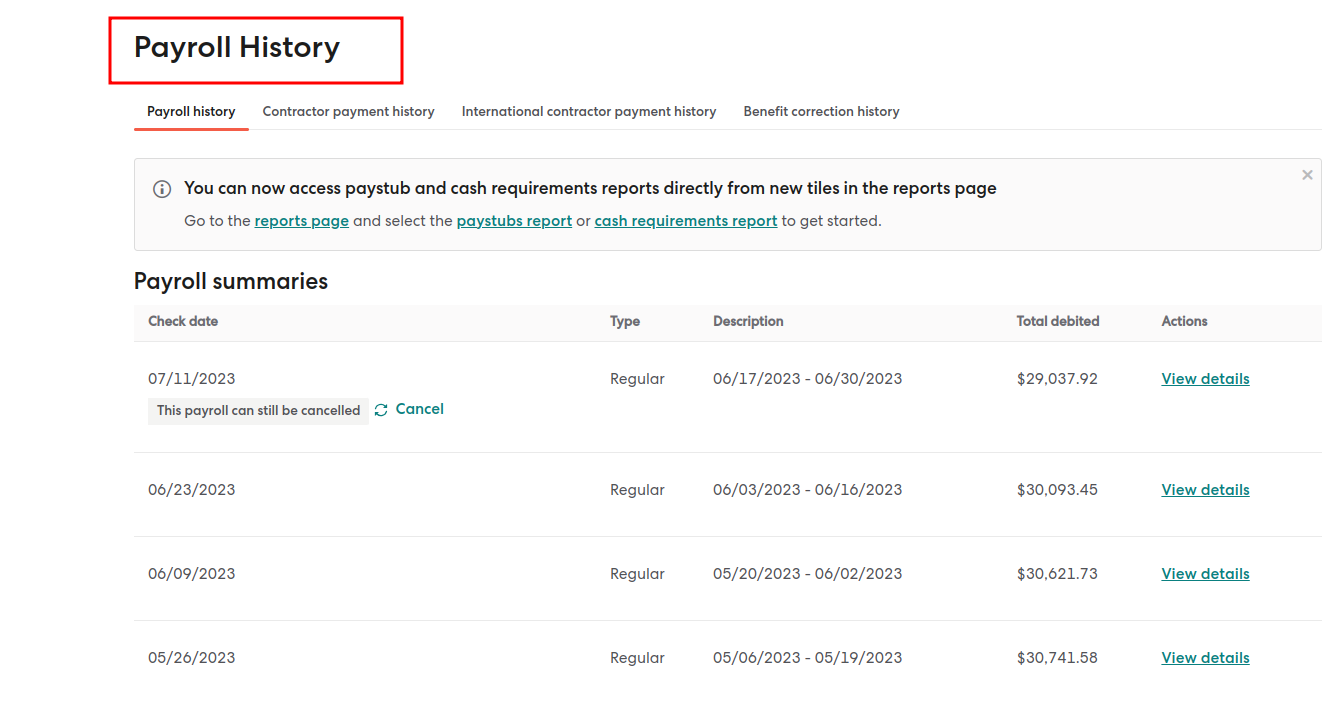Click the Total debited column header
Screen dimensions: 1328x702
(1058, 322)
